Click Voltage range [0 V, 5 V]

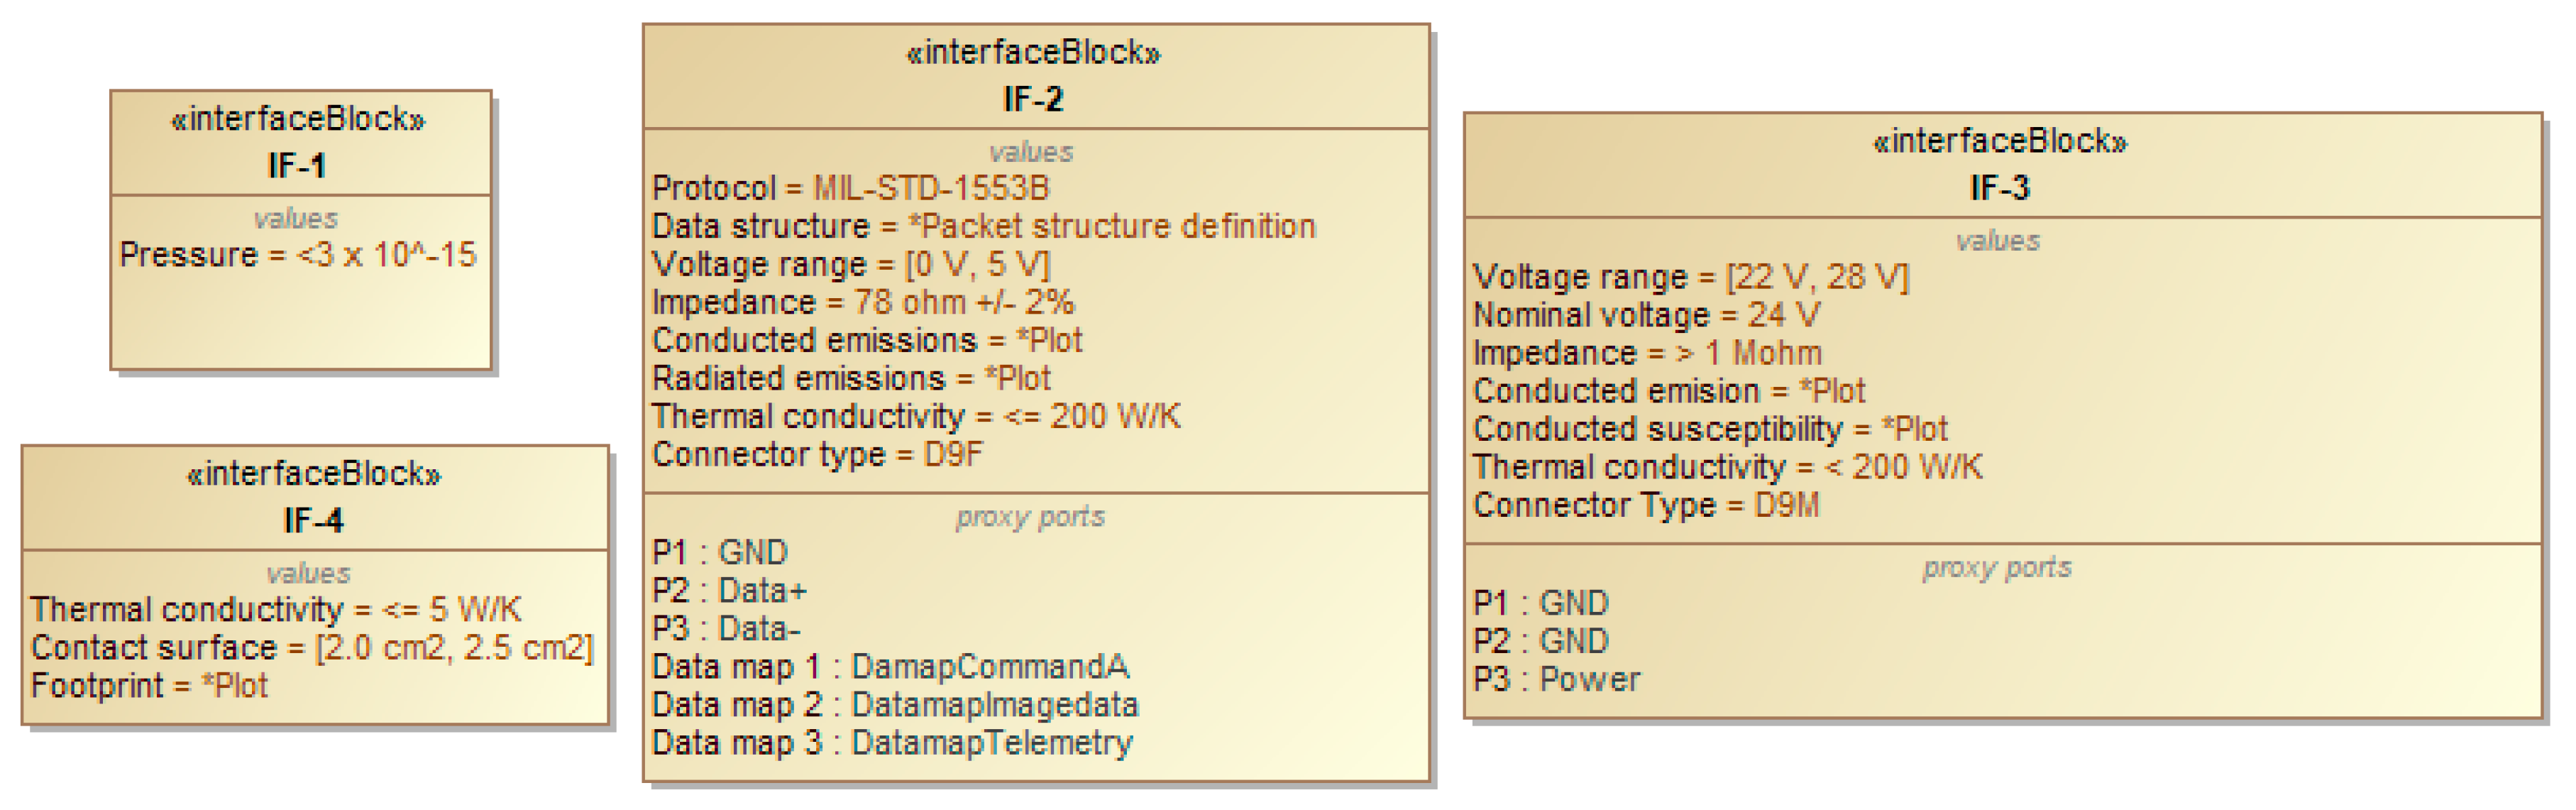851,264
